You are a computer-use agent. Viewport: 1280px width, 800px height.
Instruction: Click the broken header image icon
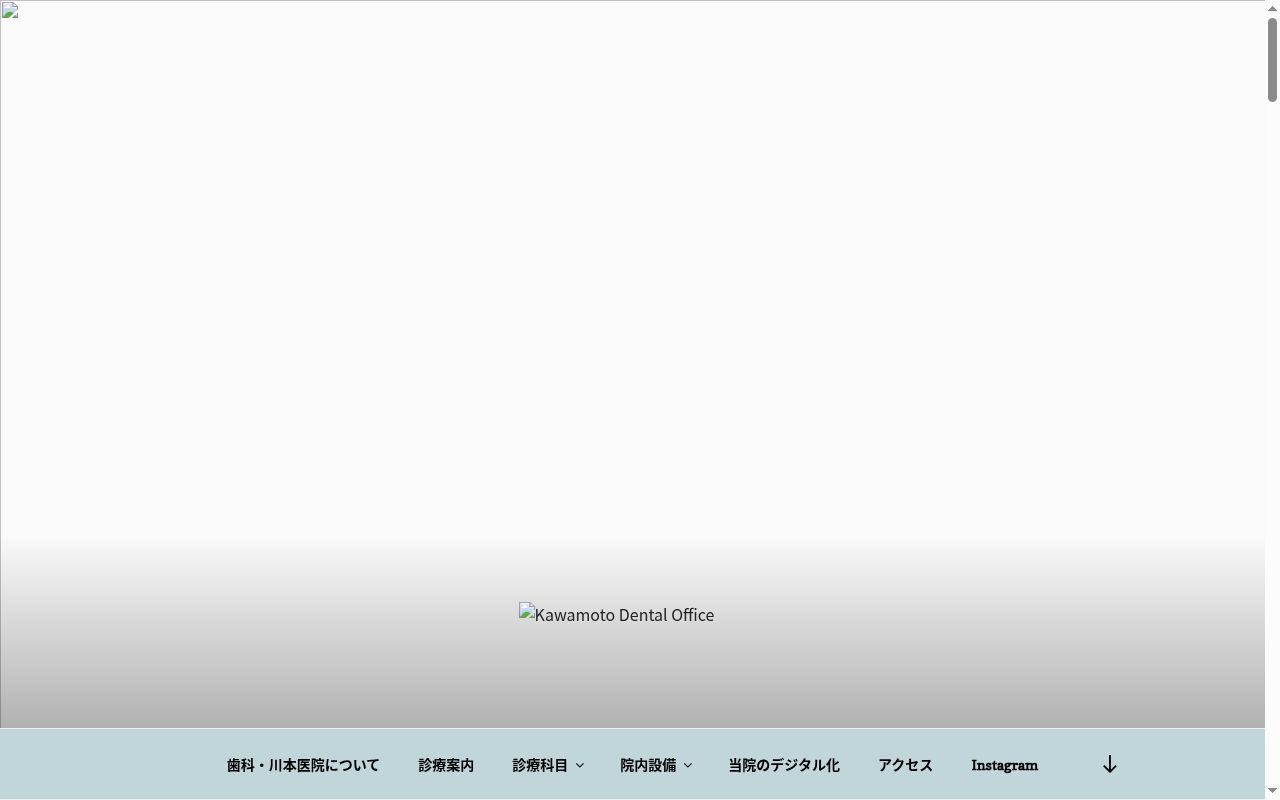[10, 11]
